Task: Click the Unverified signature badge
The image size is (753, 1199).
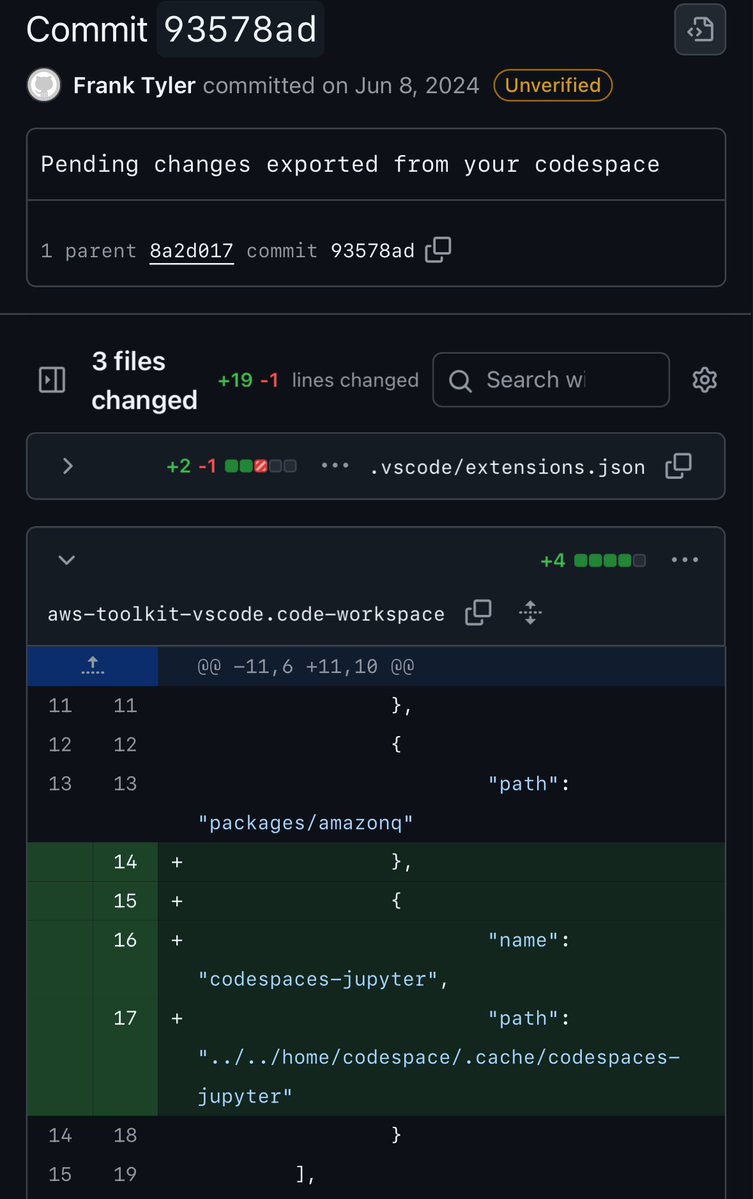Action: coord(553,85)
